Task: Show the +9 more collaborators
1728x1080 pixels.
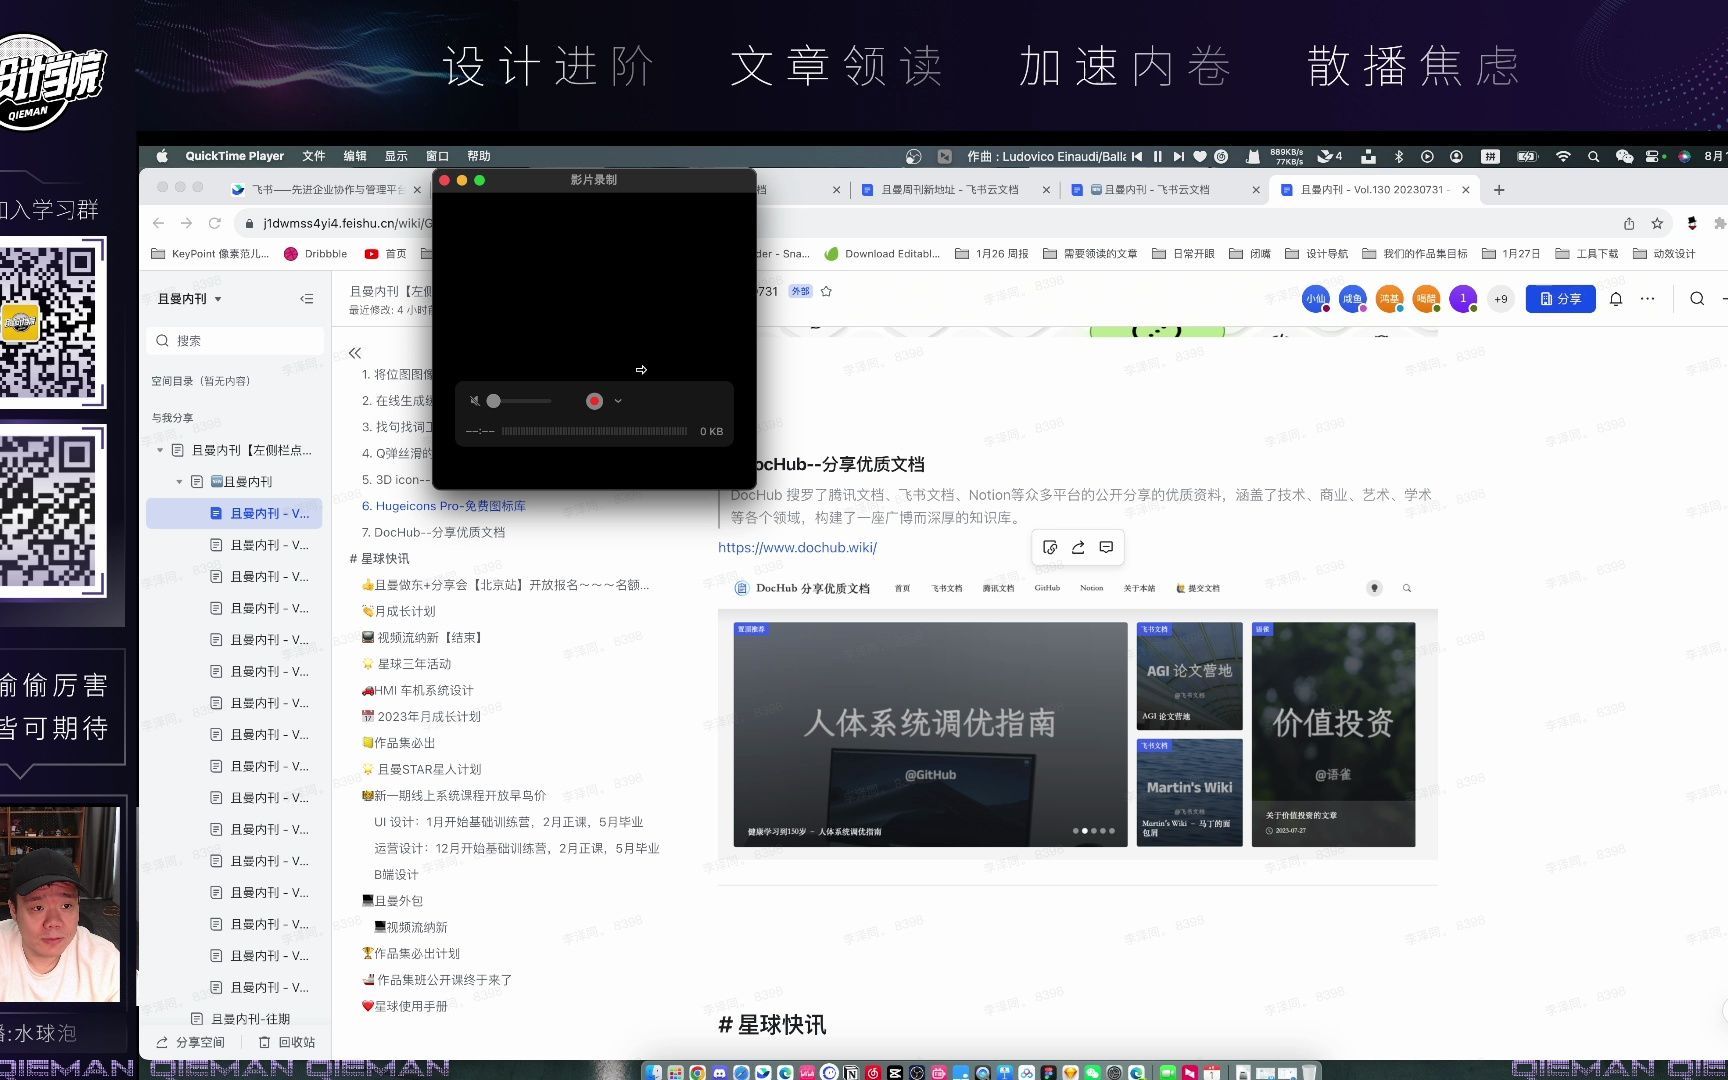Action: pyautogui.click(x=1500, y=299)
